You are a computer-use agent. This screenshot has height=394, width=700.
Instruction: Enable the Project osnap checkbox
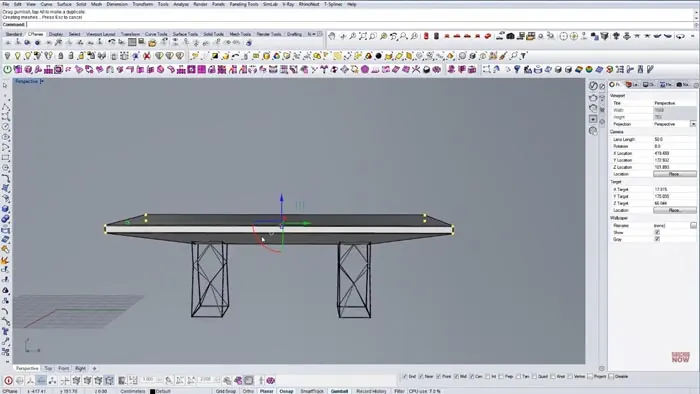coord(590,377)
